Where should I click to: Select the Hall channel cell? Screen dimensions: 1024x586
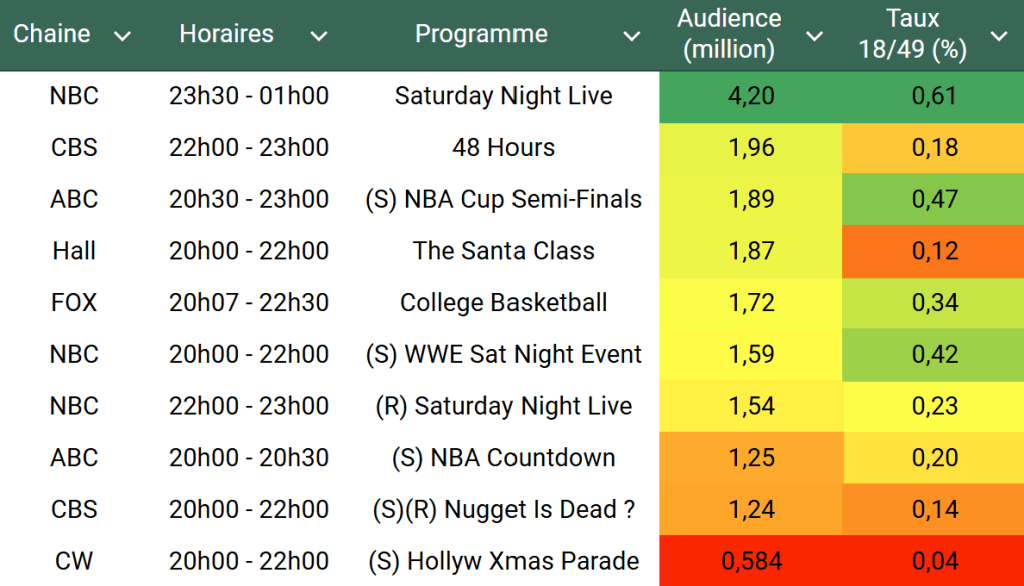click(74, 251)
